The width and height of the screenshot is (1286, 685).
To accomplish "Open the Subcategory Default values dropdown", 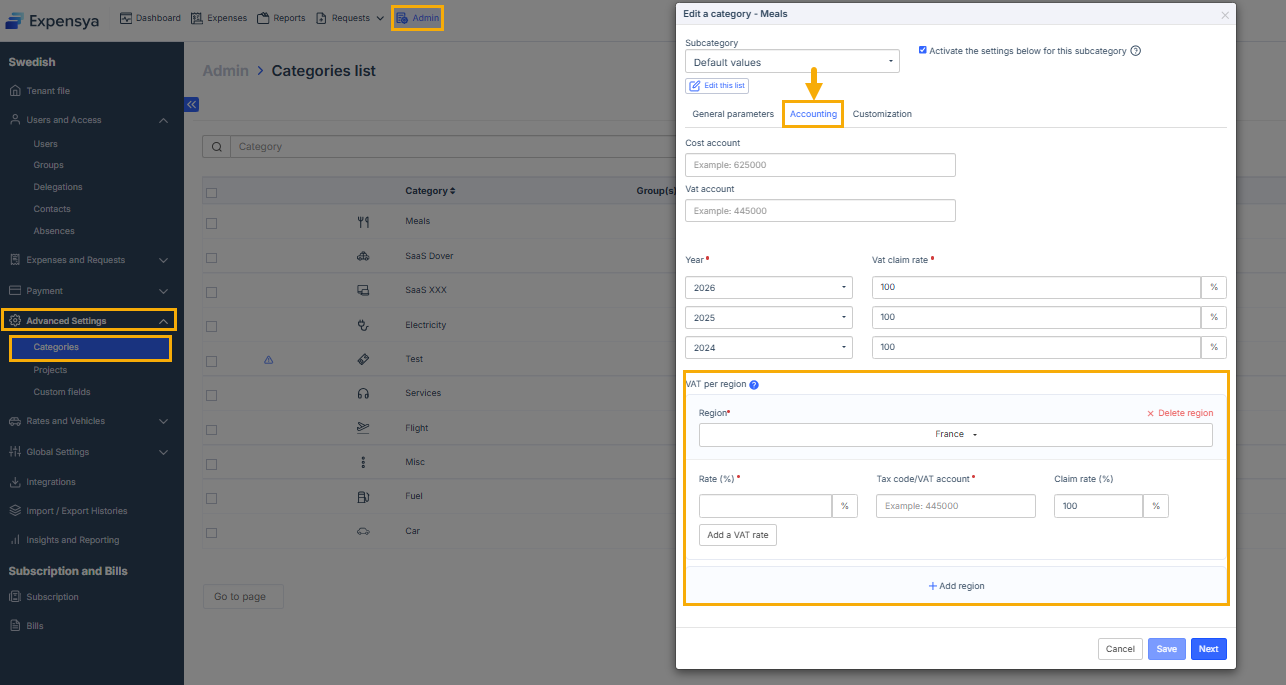I will tap(792, 62).
